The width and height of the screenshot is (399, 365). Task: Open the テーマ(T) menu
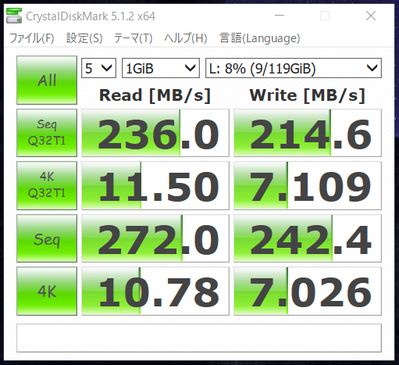point(133,38)
